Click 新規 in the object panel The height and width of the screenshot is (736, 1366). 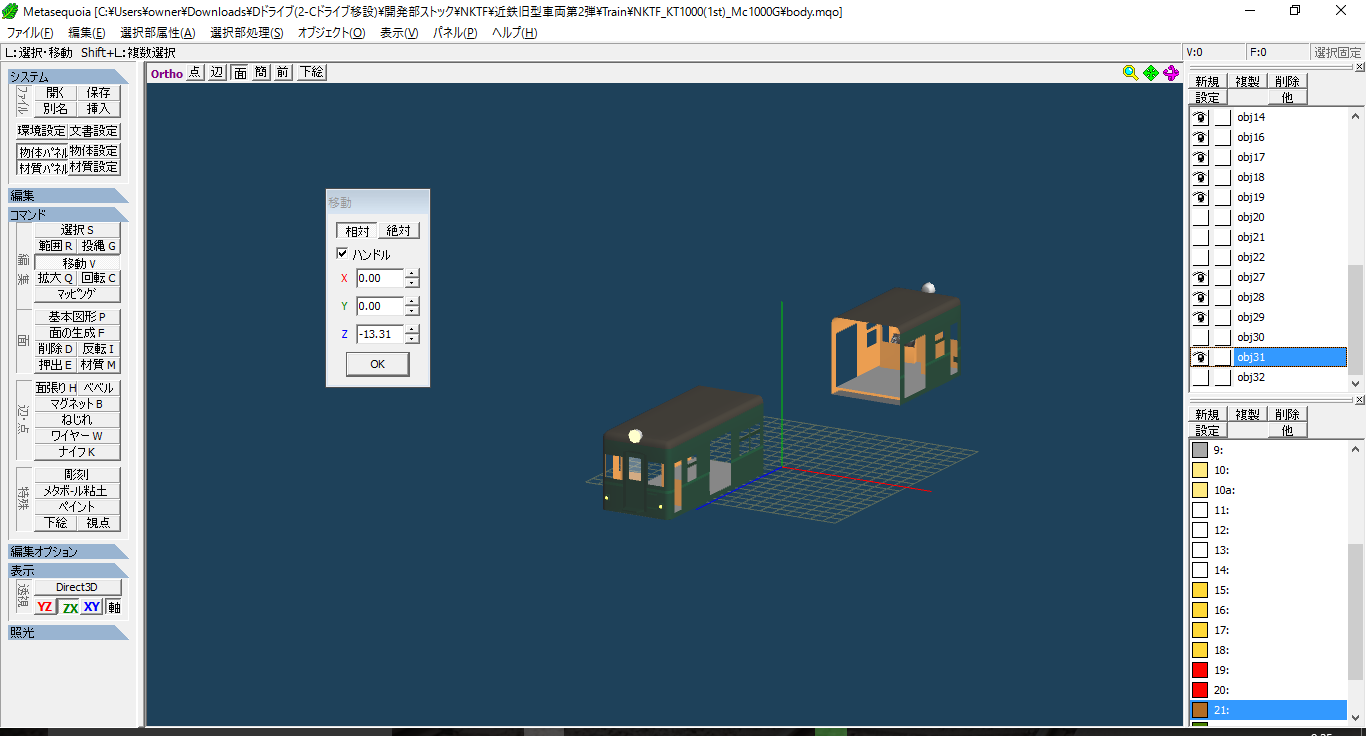pyautogui.click(x=1207, y=82)
